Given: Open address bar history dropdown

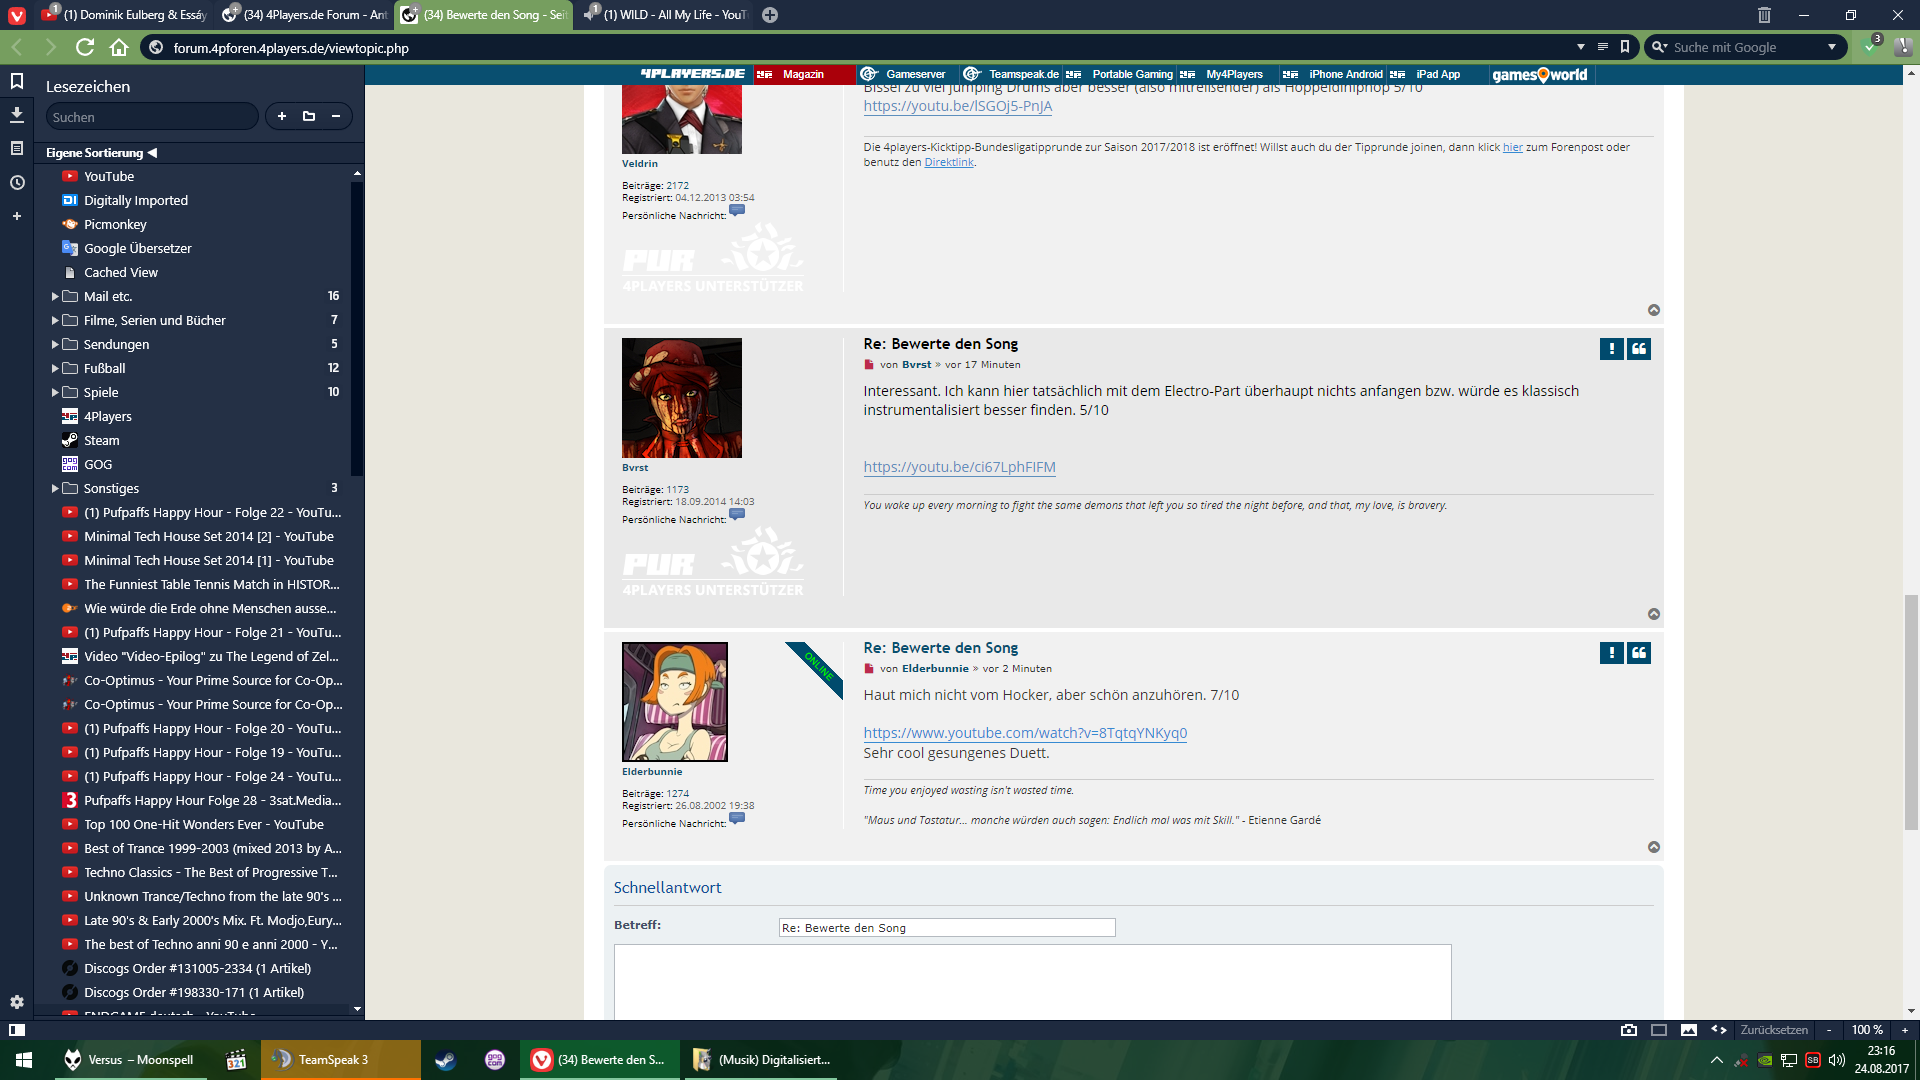Looking at the screenshot, I should point(1581,47).
